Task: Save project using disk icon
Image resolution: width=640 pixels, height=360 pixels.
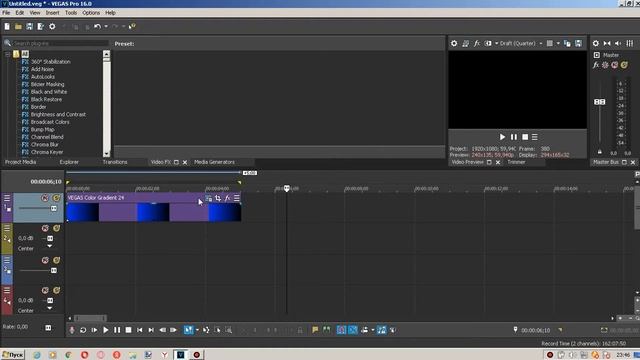Action: click(x=29, y=27)
